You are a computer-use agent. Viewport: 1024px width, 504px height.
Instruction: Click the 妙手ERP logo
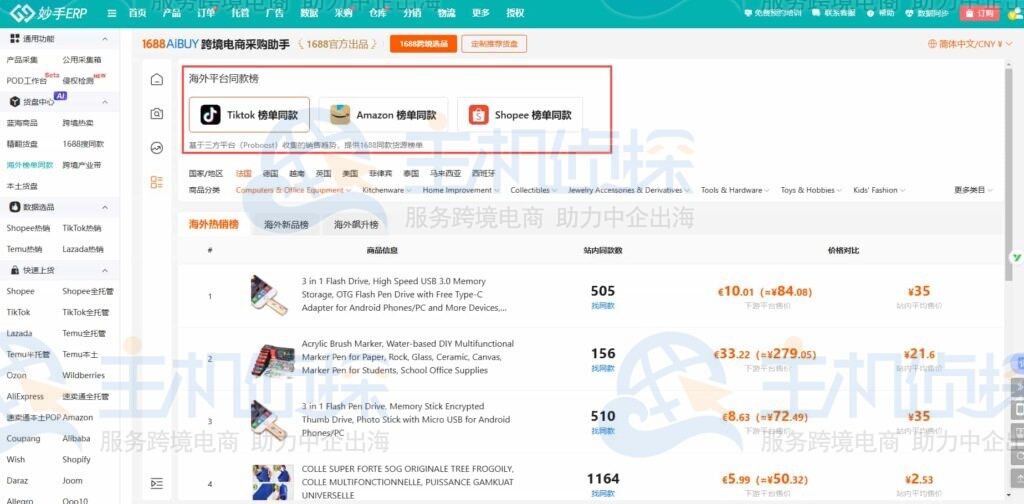click(48, 13)
